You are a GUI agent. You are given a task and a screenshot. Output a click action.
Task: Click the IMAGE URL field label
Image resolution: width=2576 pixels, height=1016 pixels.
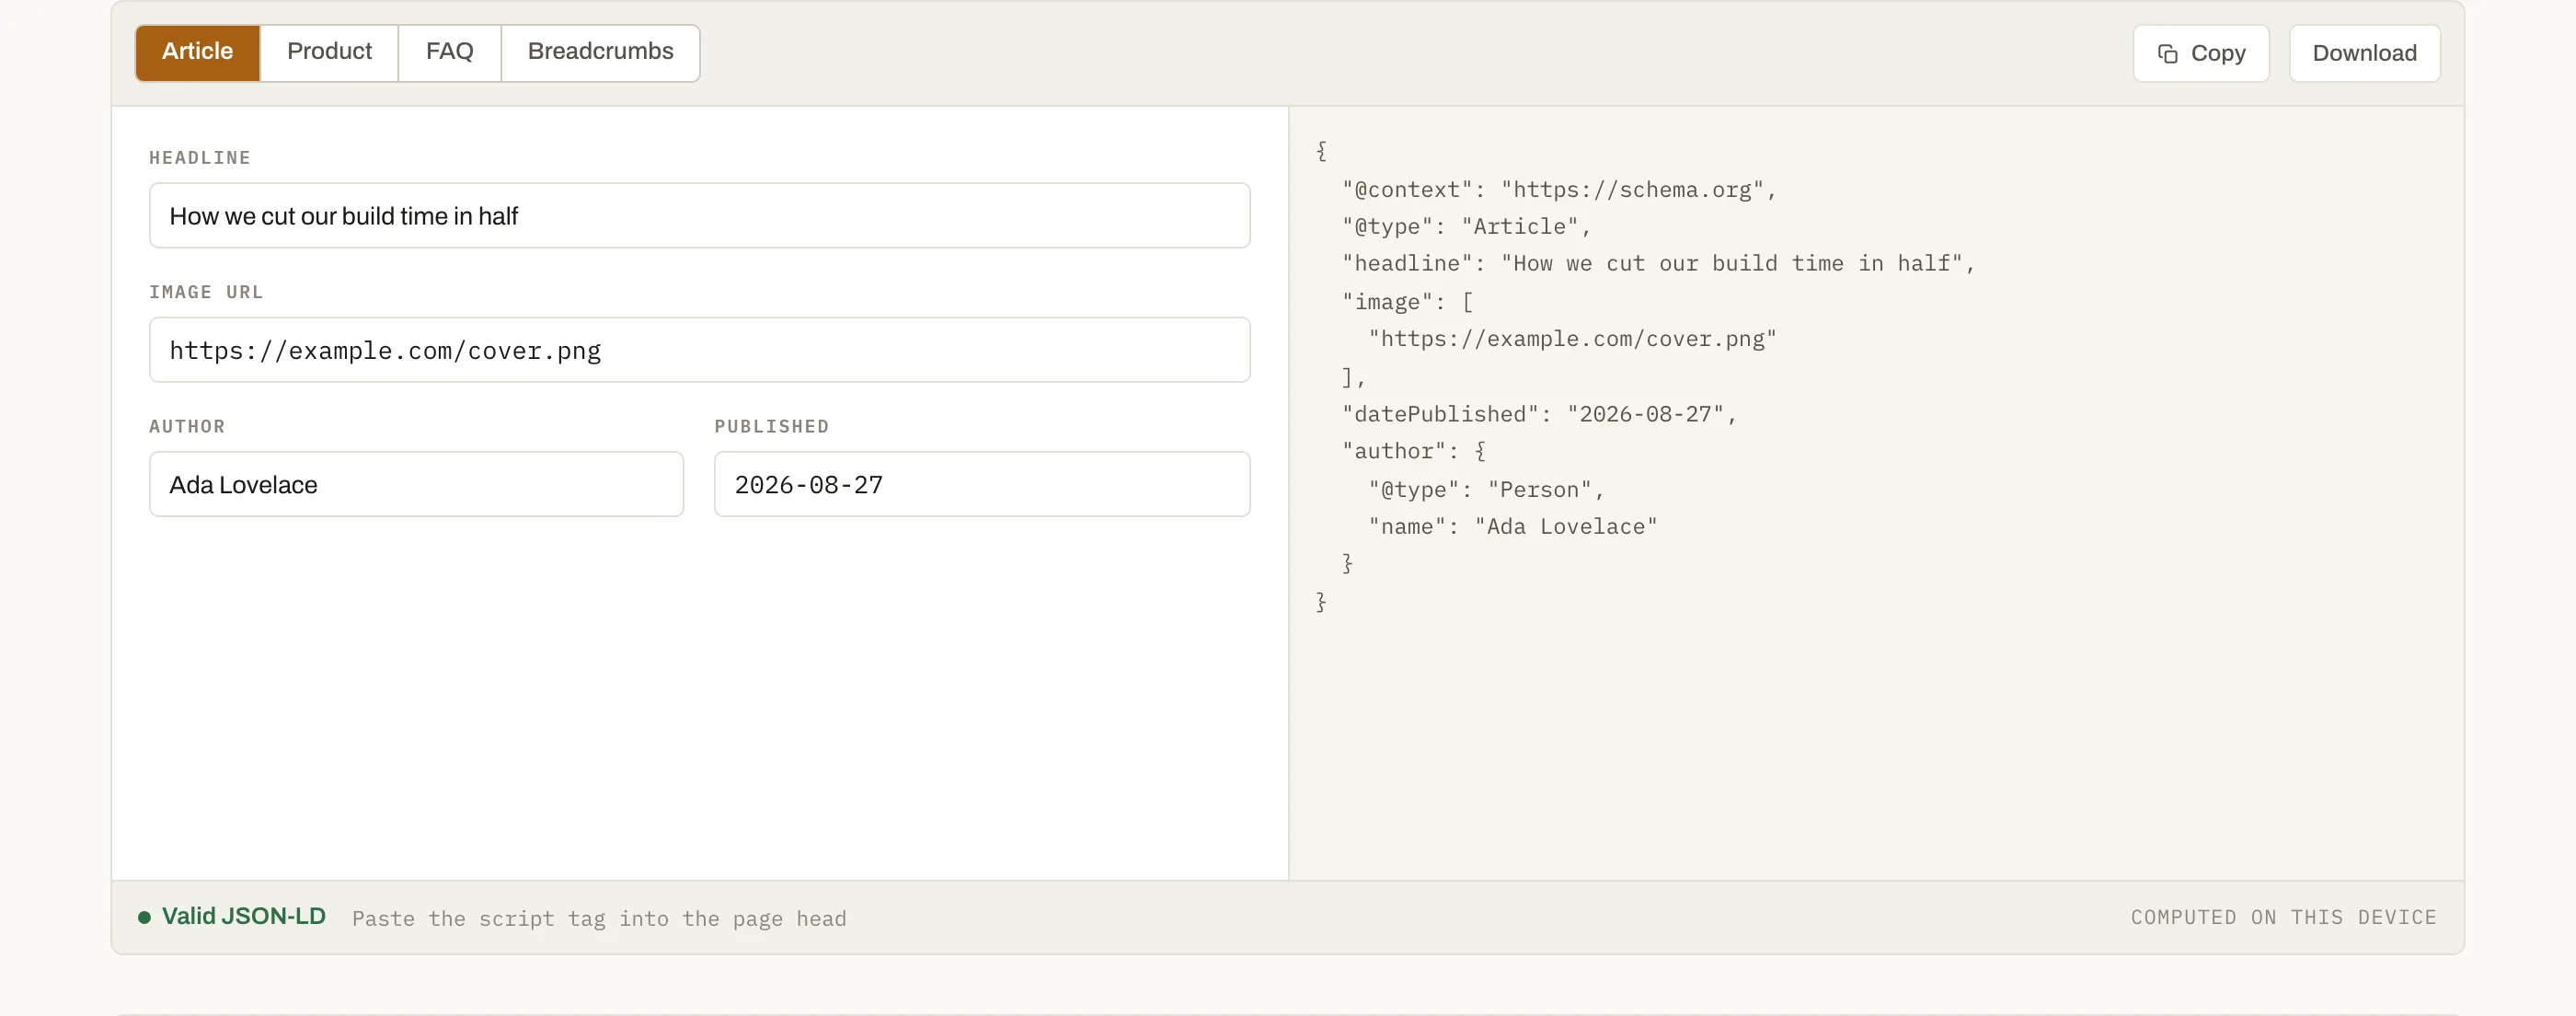click(206, 292)
